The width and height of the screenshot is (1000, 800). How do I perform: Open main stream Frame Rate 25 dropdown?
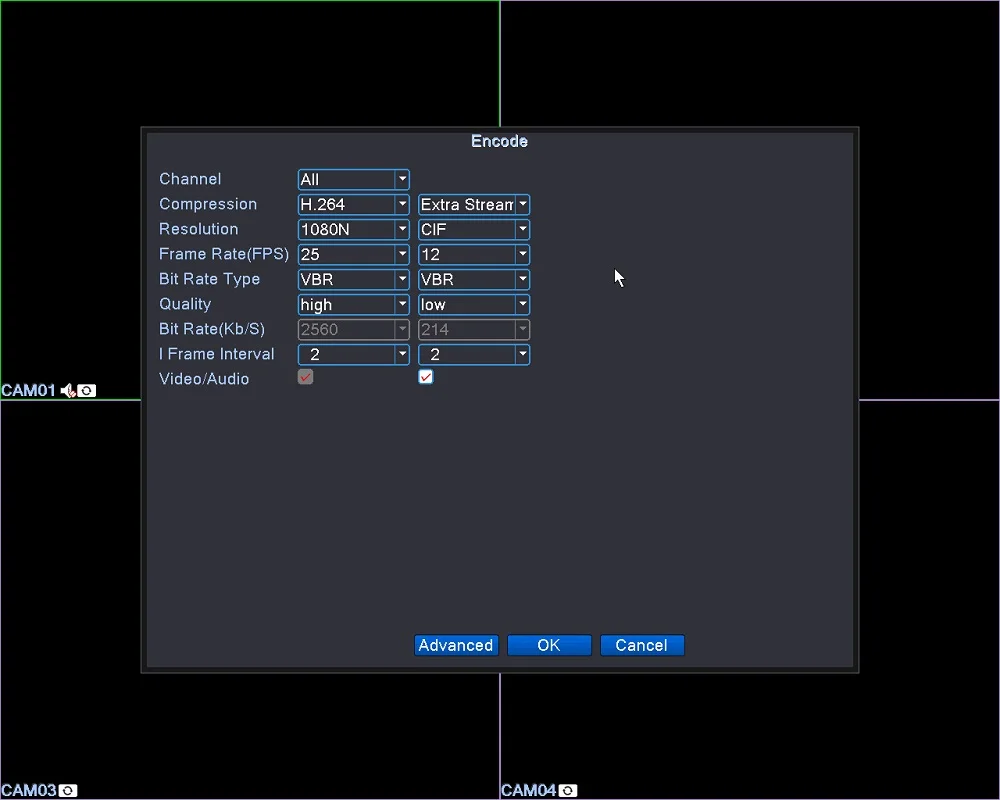pos(353,254)
